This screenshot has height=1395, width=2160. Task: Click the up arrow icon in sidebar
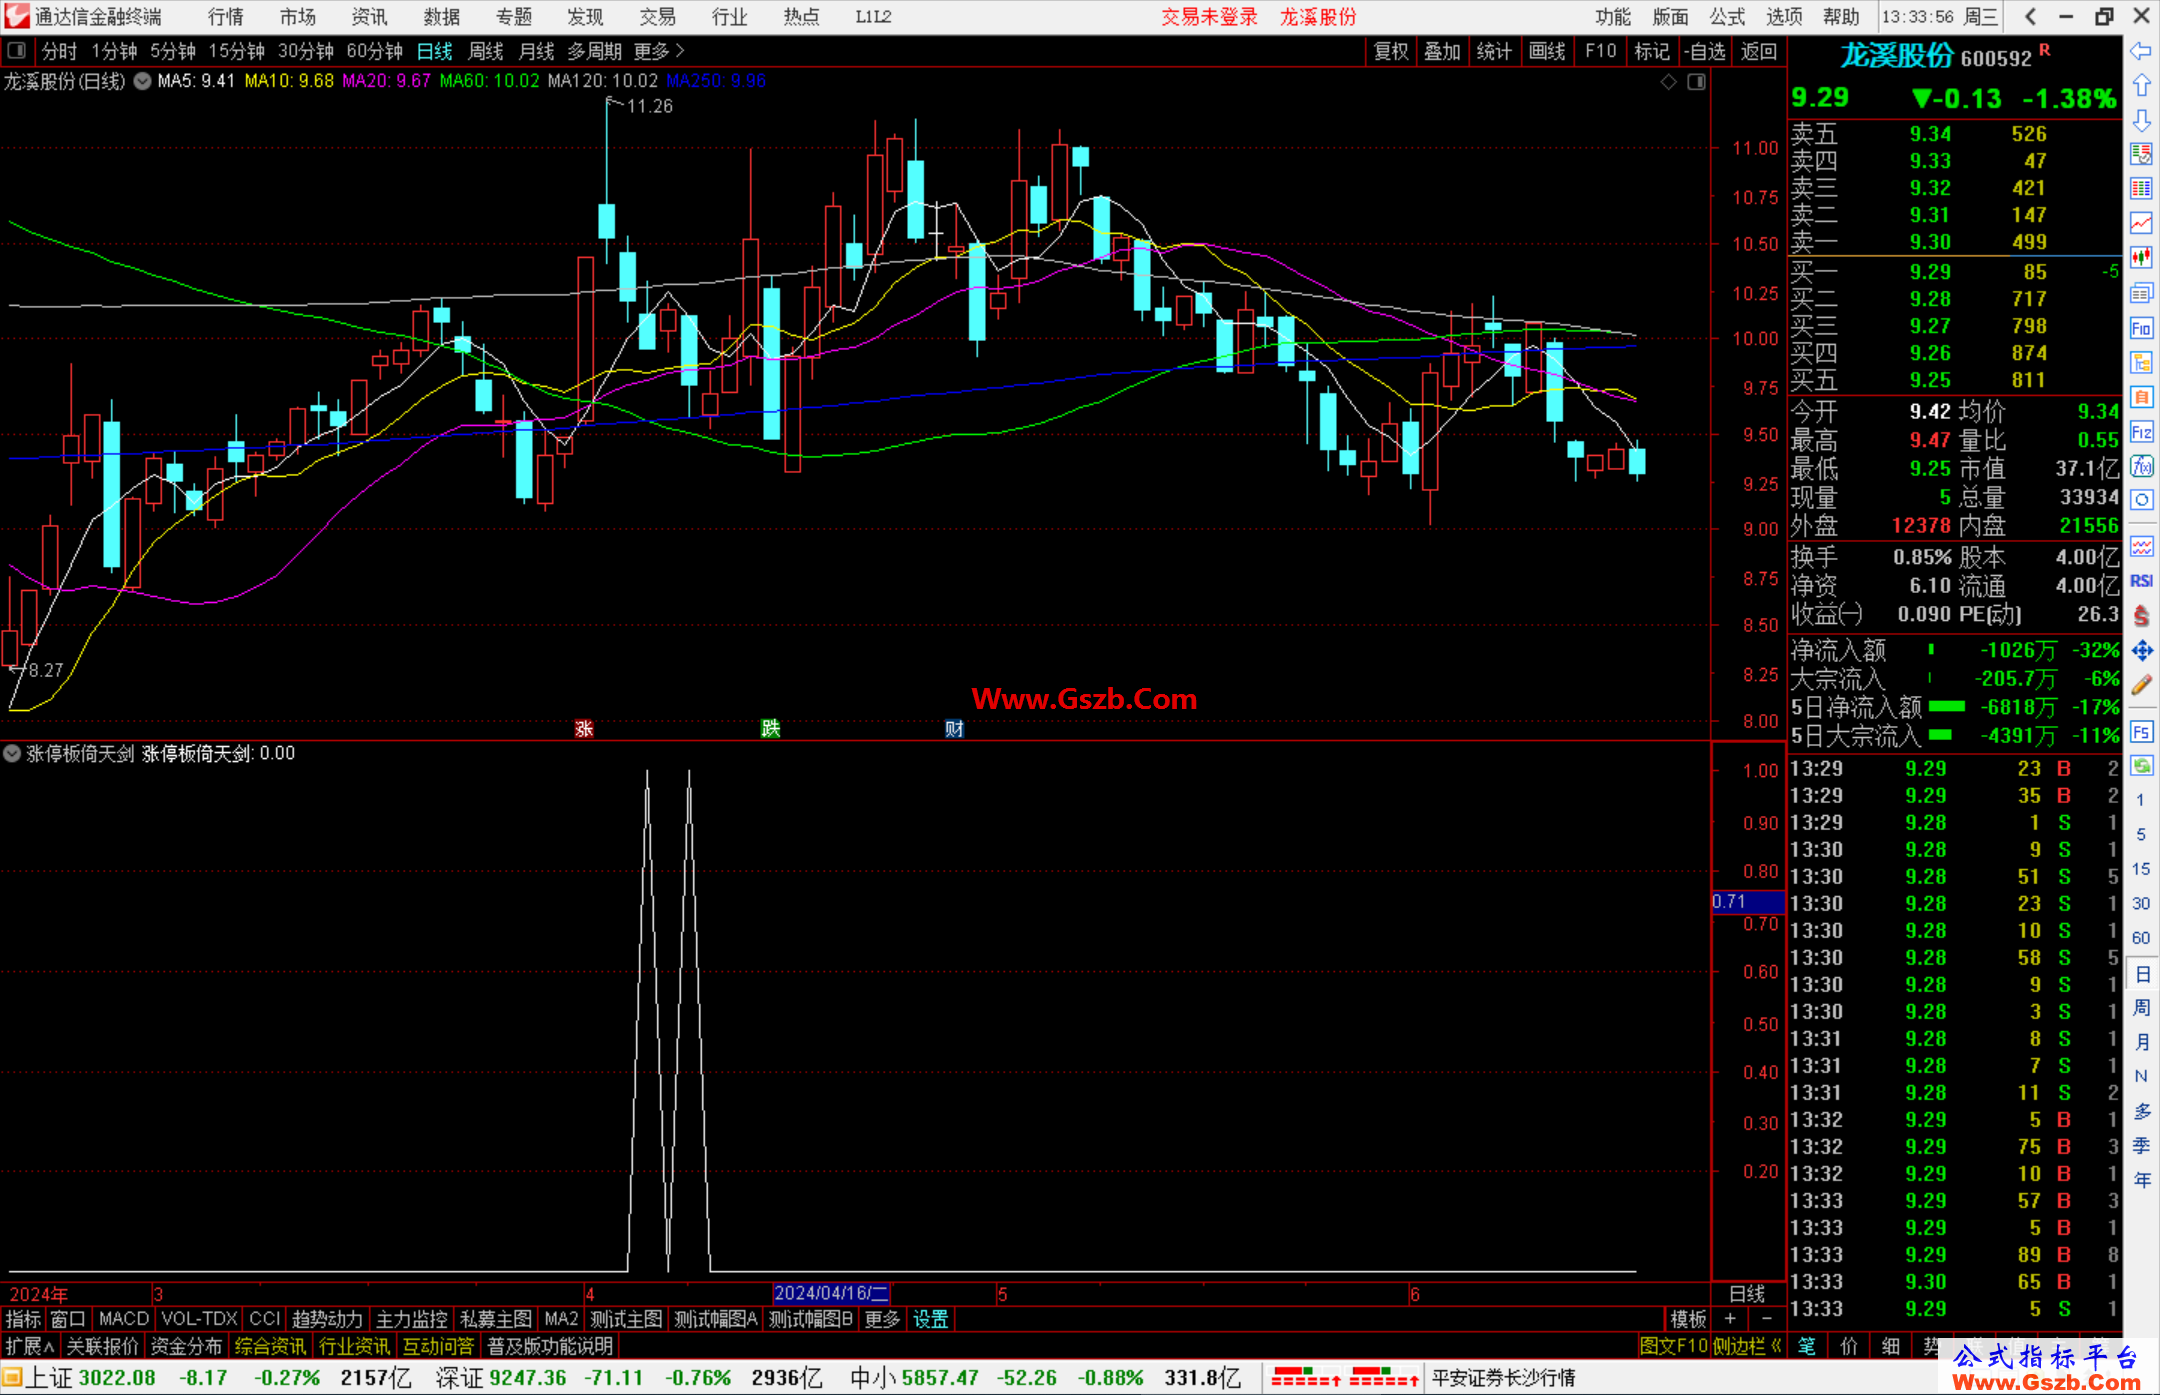coord(2141,86)
